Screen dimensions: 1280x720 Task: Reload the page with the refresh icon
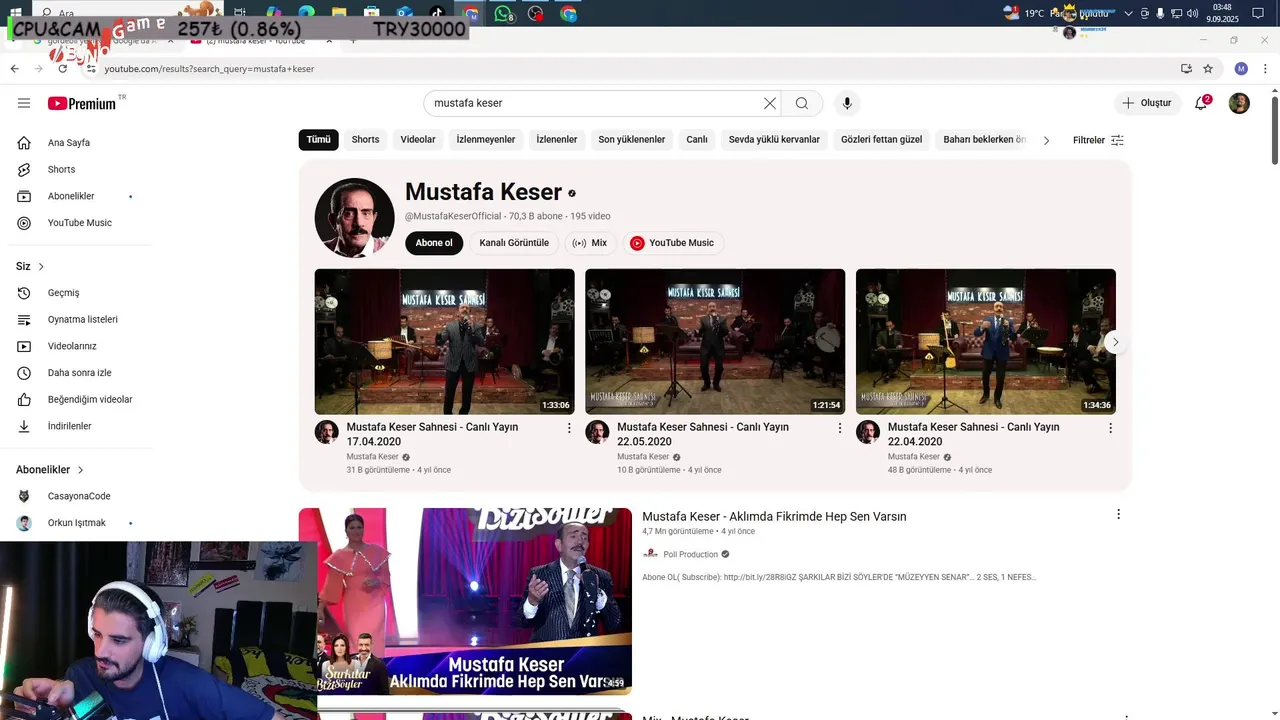pos(62,69)
